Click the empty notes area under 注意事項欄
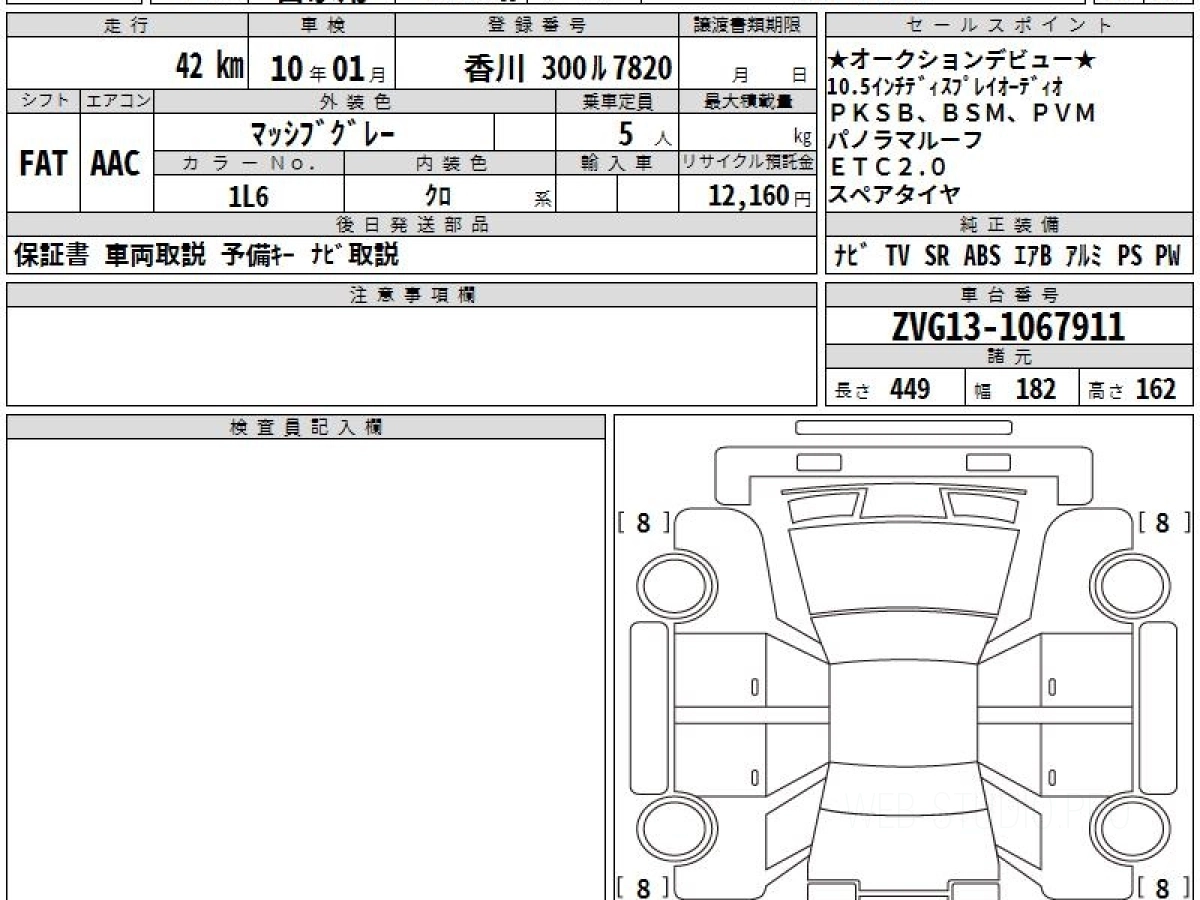This screenshot has height=900, width=1200. point(412,355)
